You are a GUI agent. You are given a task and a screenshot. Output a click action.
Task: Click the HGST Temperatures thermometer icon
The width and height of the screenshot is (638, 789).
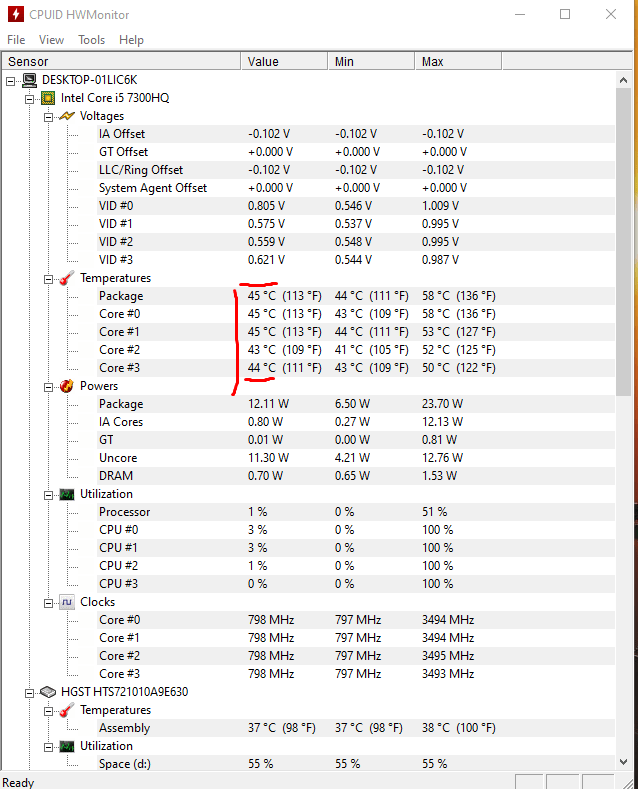[67, 711]
